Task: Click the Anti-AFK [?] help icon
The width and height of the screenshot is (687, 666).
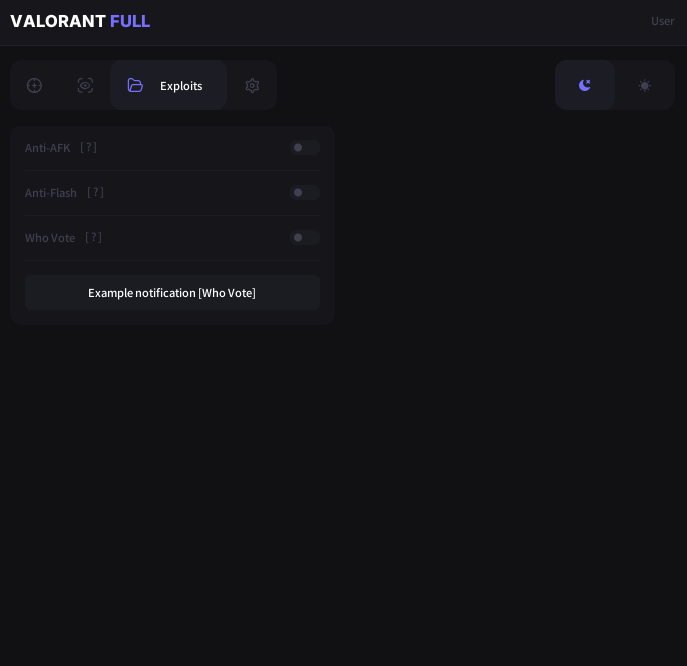Action: click(89, 148)
